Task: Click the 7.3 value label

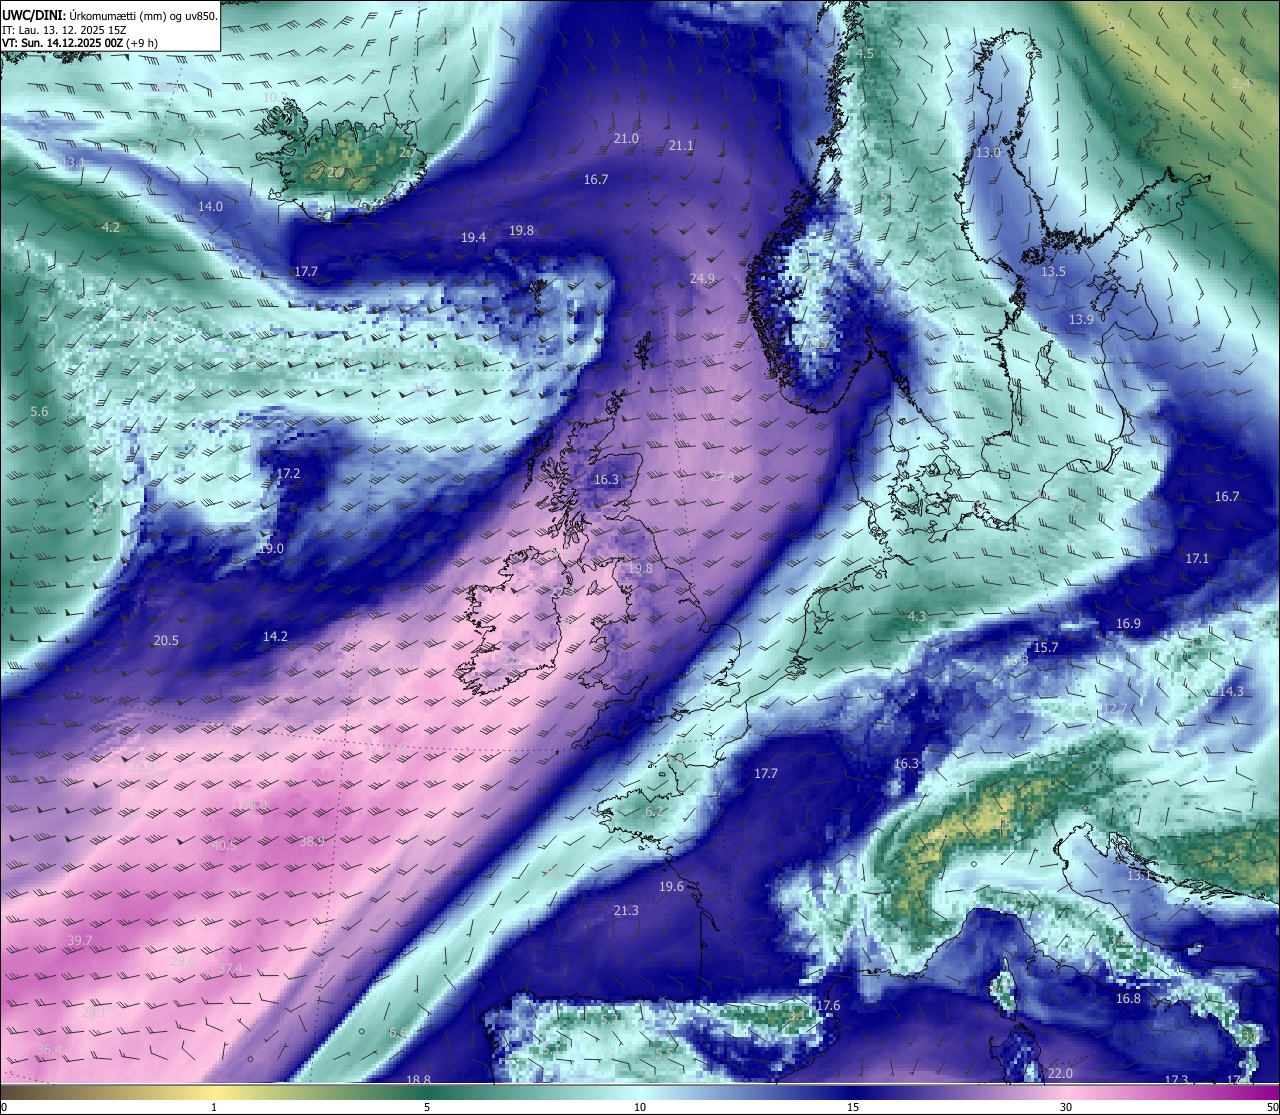Action: tap(196, 131)
